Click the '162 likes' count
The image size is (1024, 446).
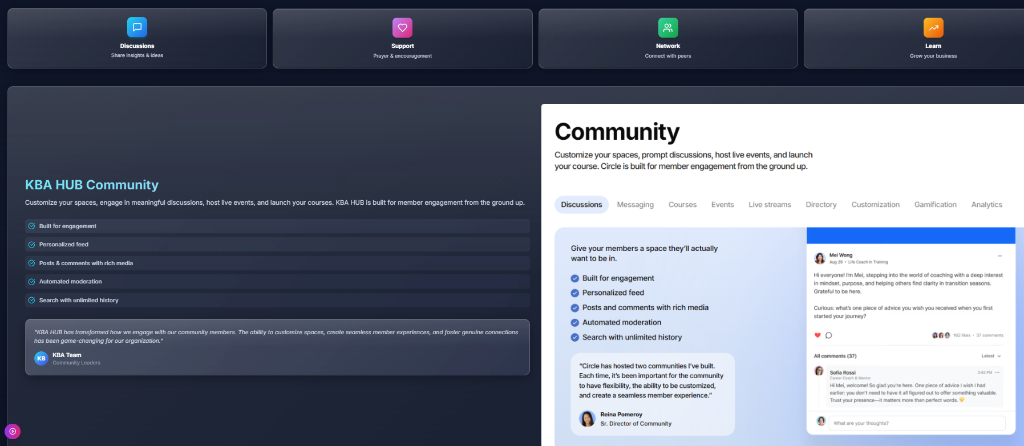[x=963, y=335]
